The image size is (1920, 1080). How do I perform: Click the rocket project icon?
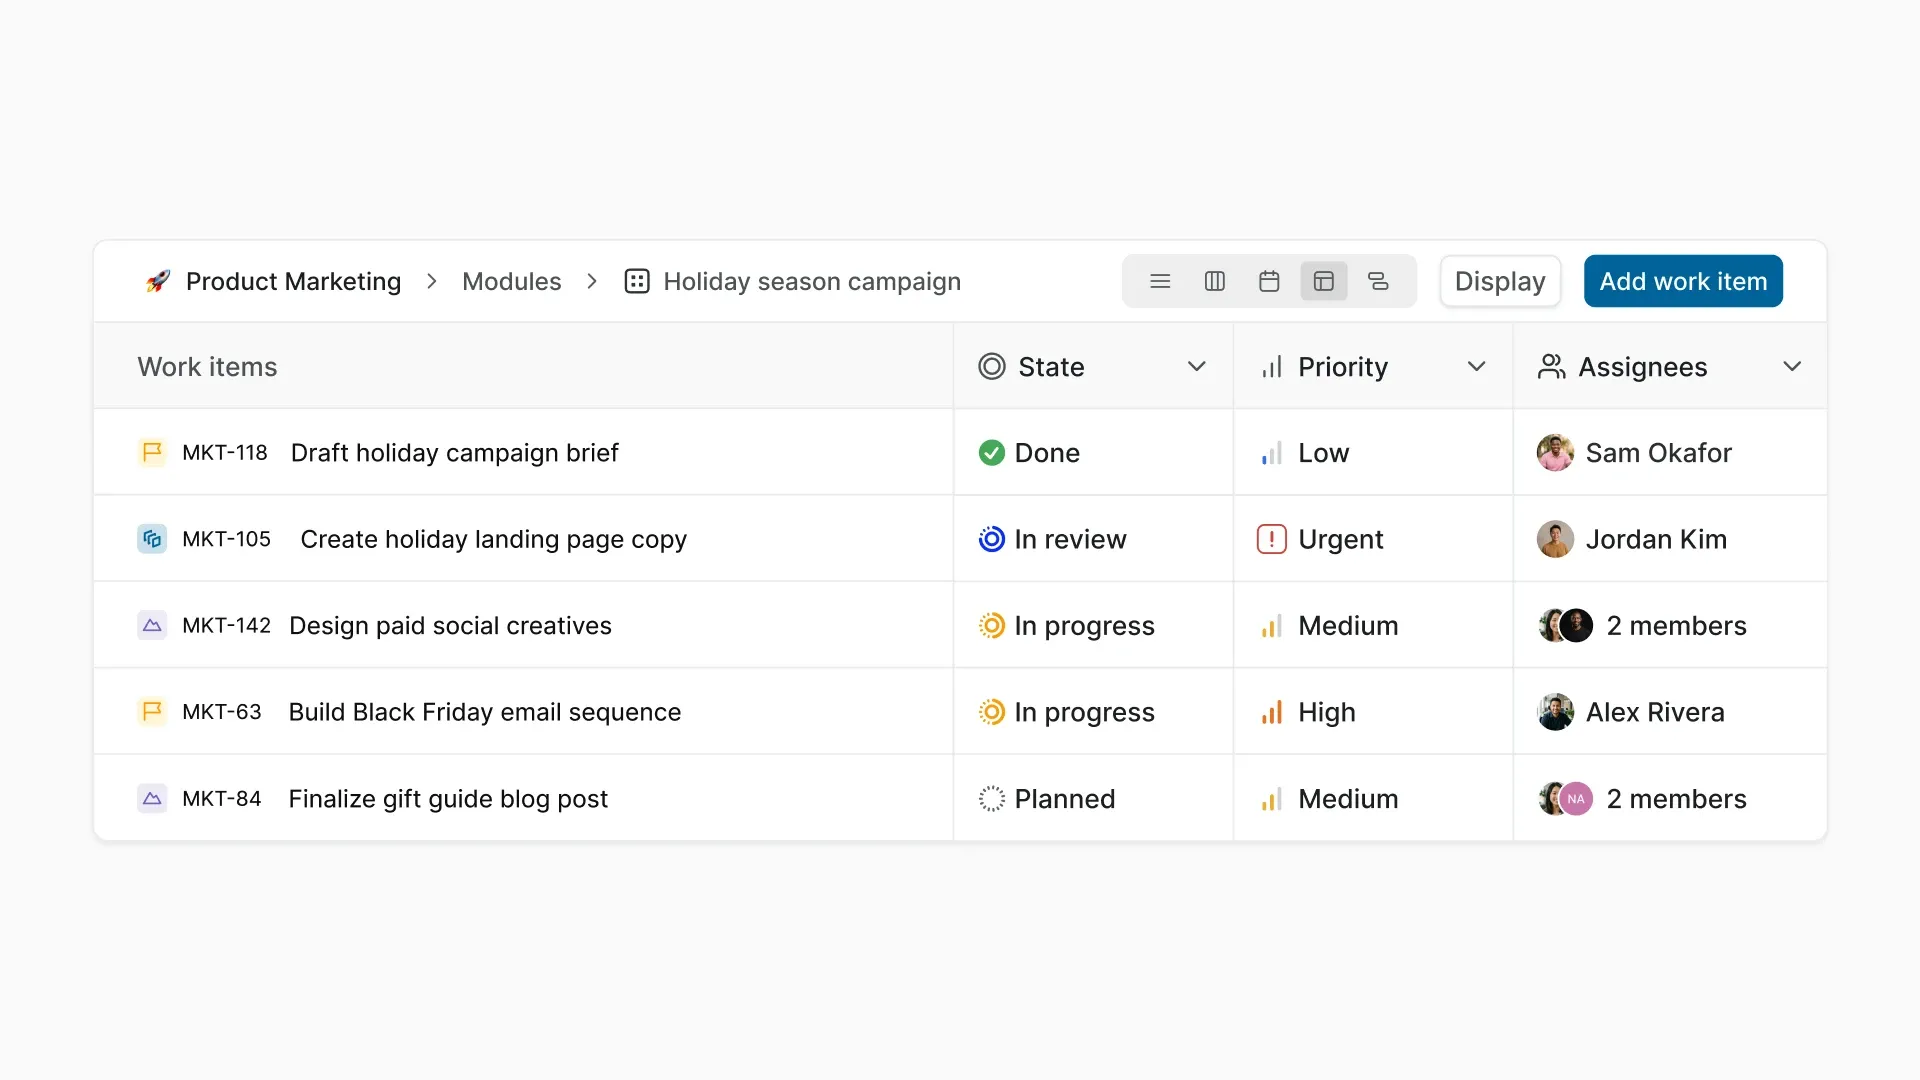tap(158, 282)
